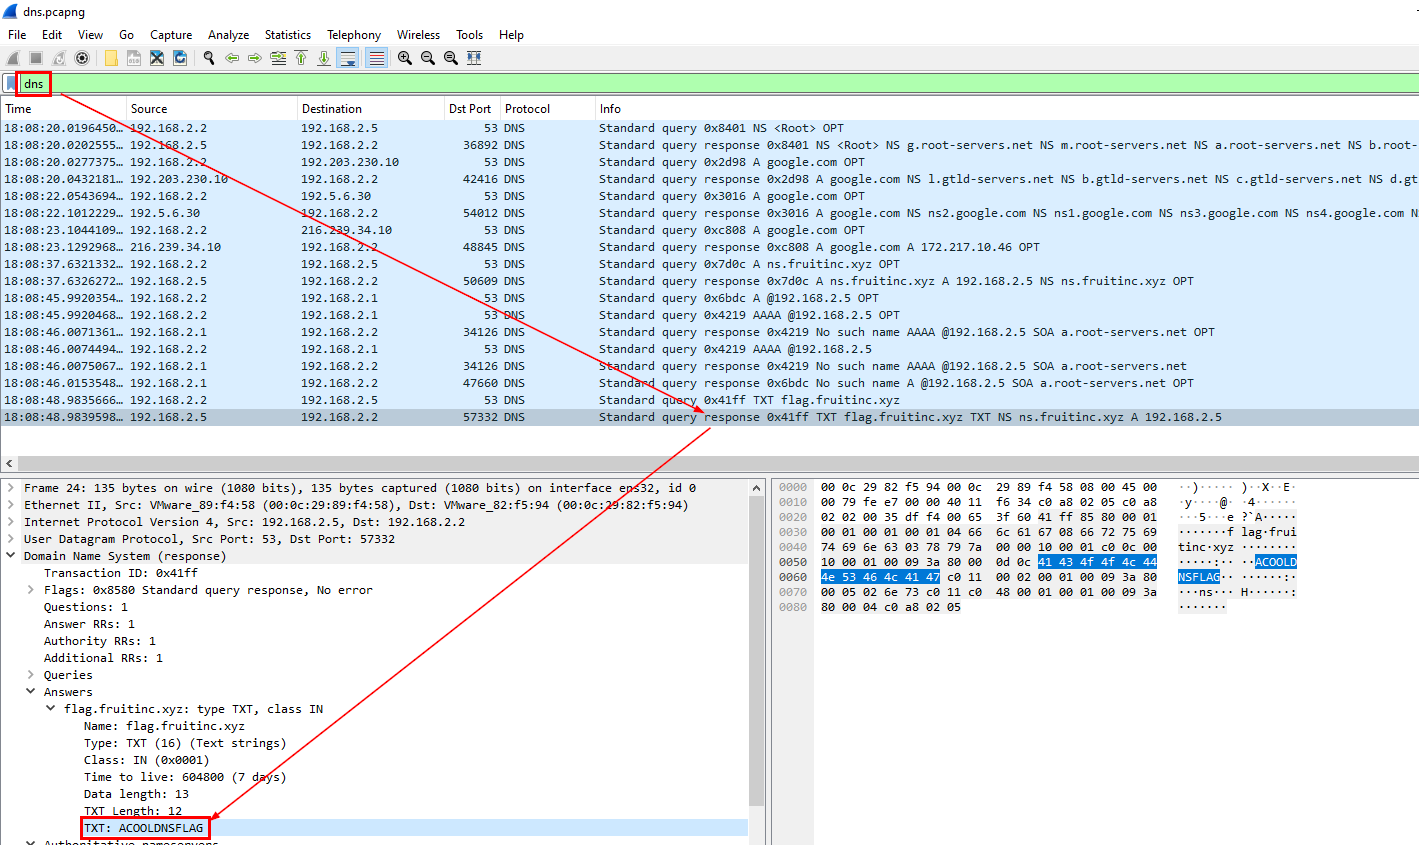Click the capture options gear icon

tap(82, 59)
